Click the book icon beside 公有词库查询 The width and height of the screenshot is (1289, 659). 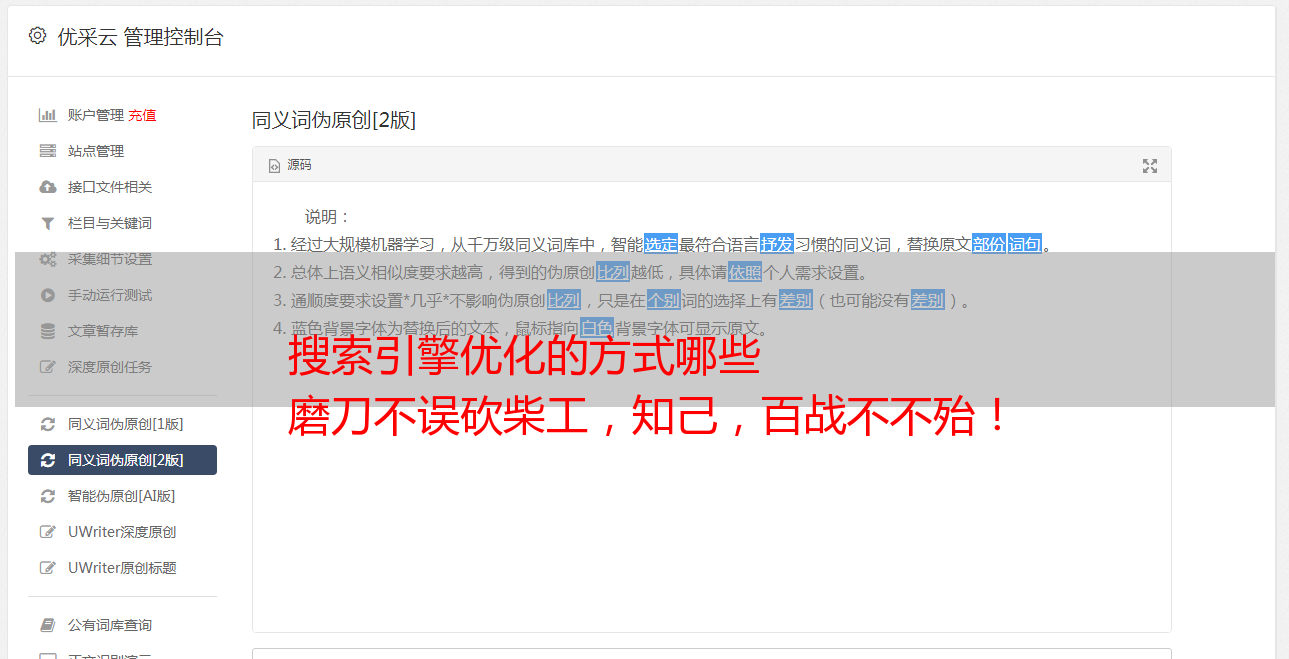(47, 625)
